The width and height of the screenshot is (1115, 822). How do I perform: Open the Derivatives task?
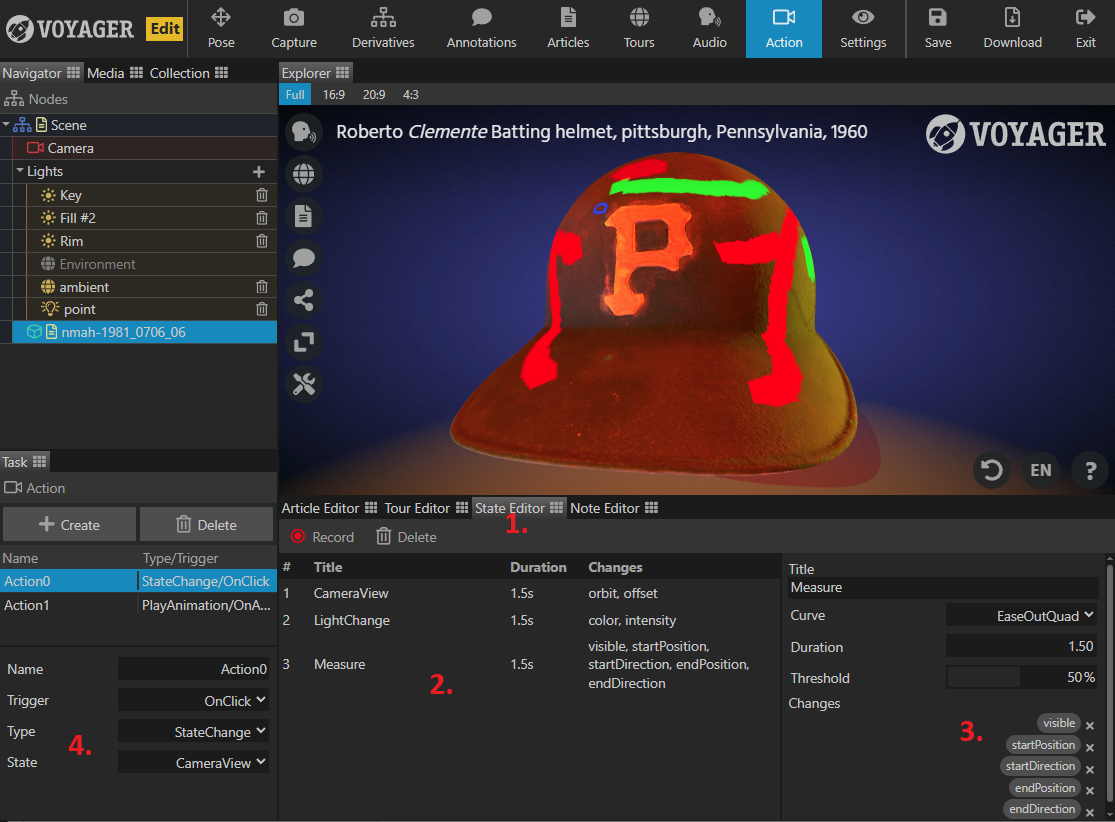(383, 29)
